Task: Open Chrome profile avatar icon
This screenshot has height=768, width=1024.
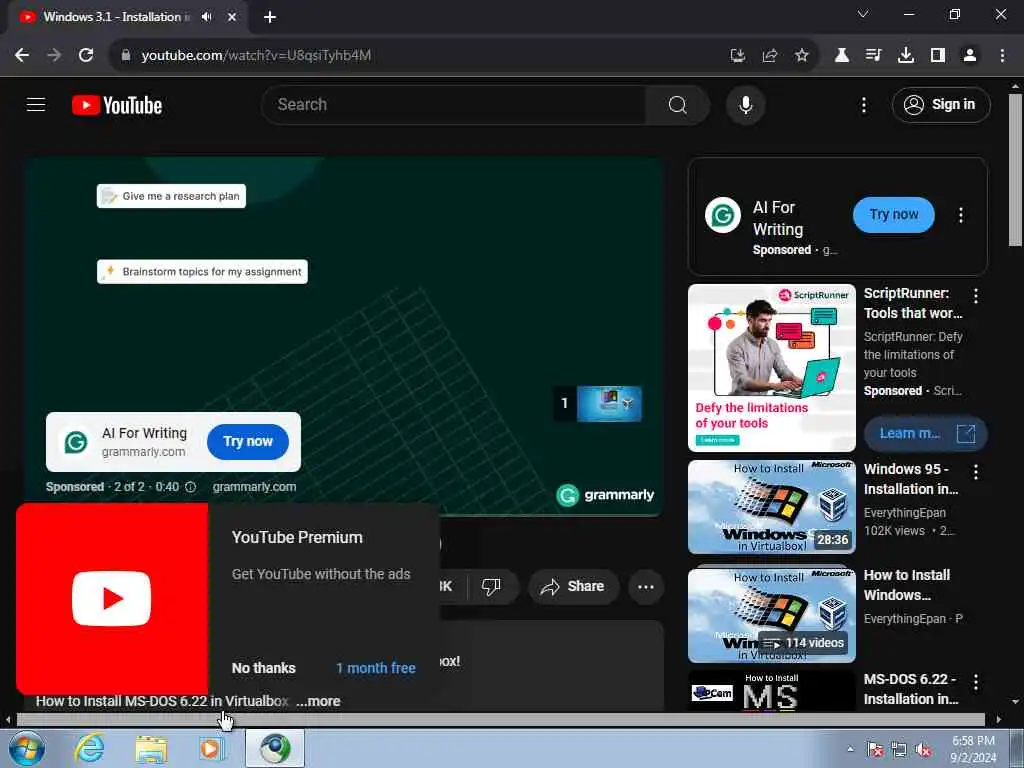Action: (x=970, y=56)
